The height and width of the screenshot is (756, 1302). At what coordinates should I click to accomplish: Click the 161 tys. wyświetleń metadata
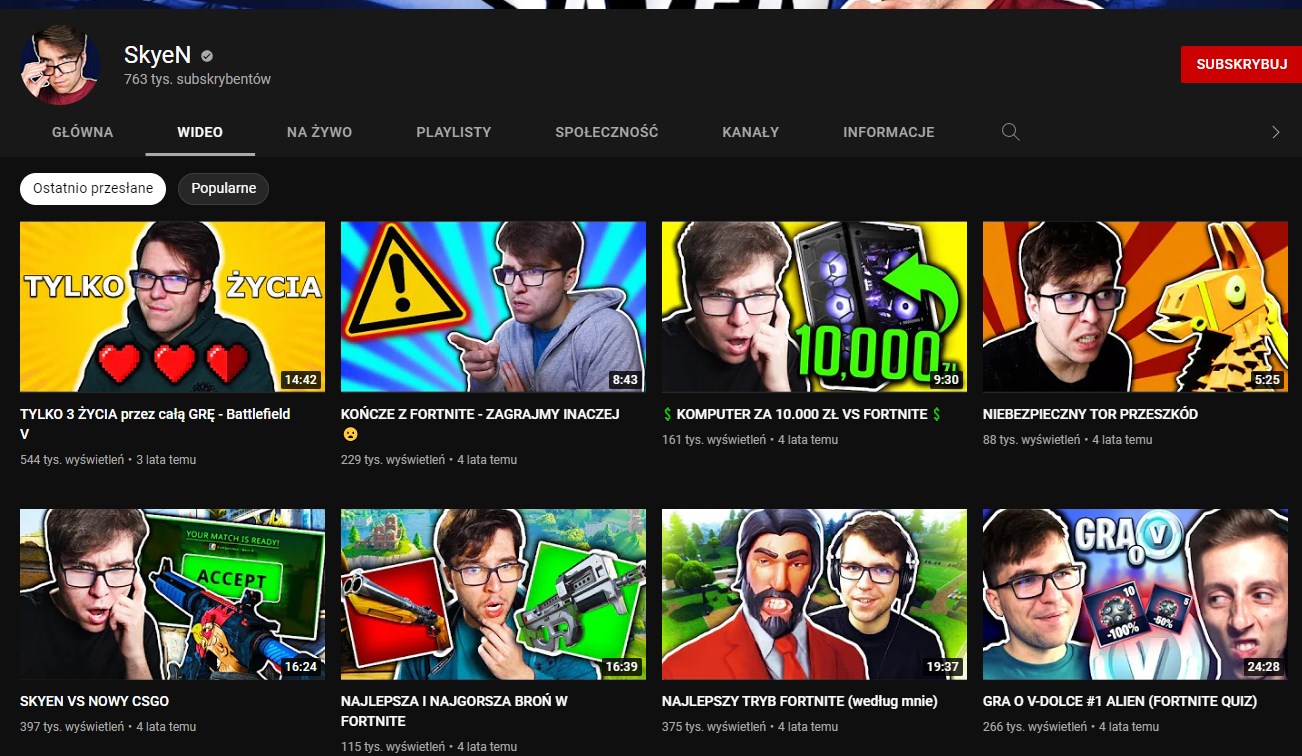point(714,440)
